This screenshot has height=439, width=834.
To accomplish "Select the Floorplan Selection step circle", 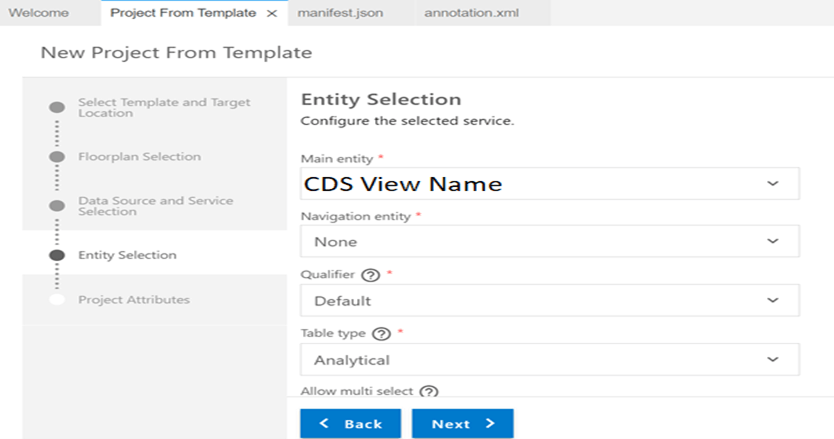I will pos(57,157).
